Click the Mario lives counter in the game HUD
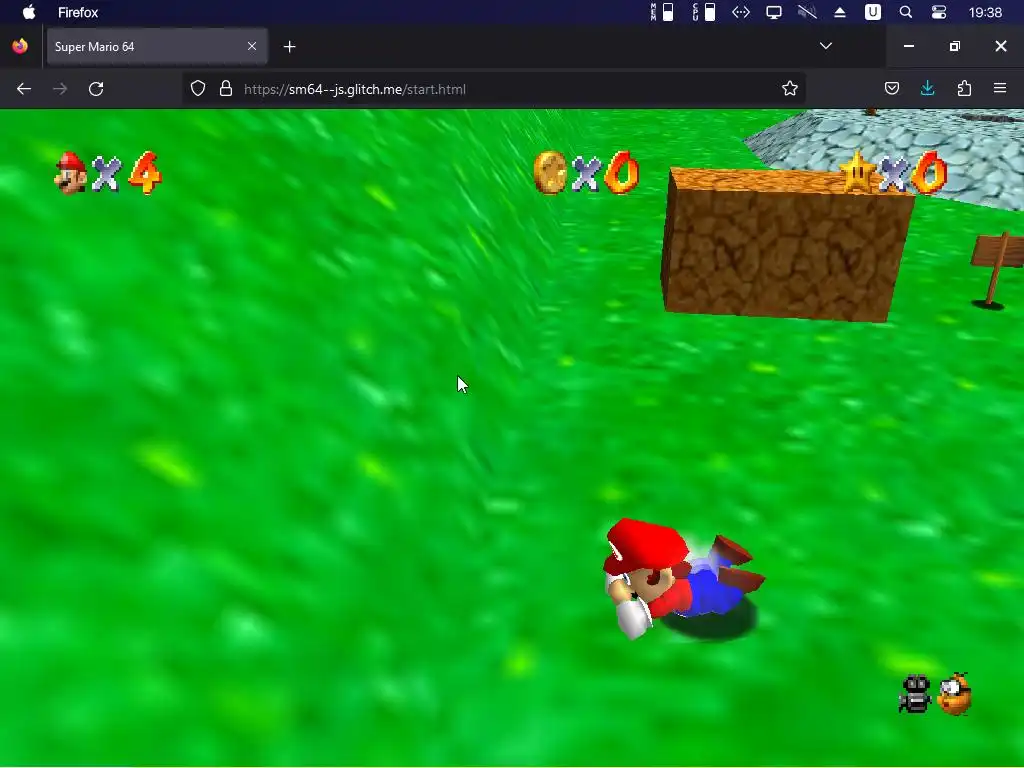 pos(108,174)
